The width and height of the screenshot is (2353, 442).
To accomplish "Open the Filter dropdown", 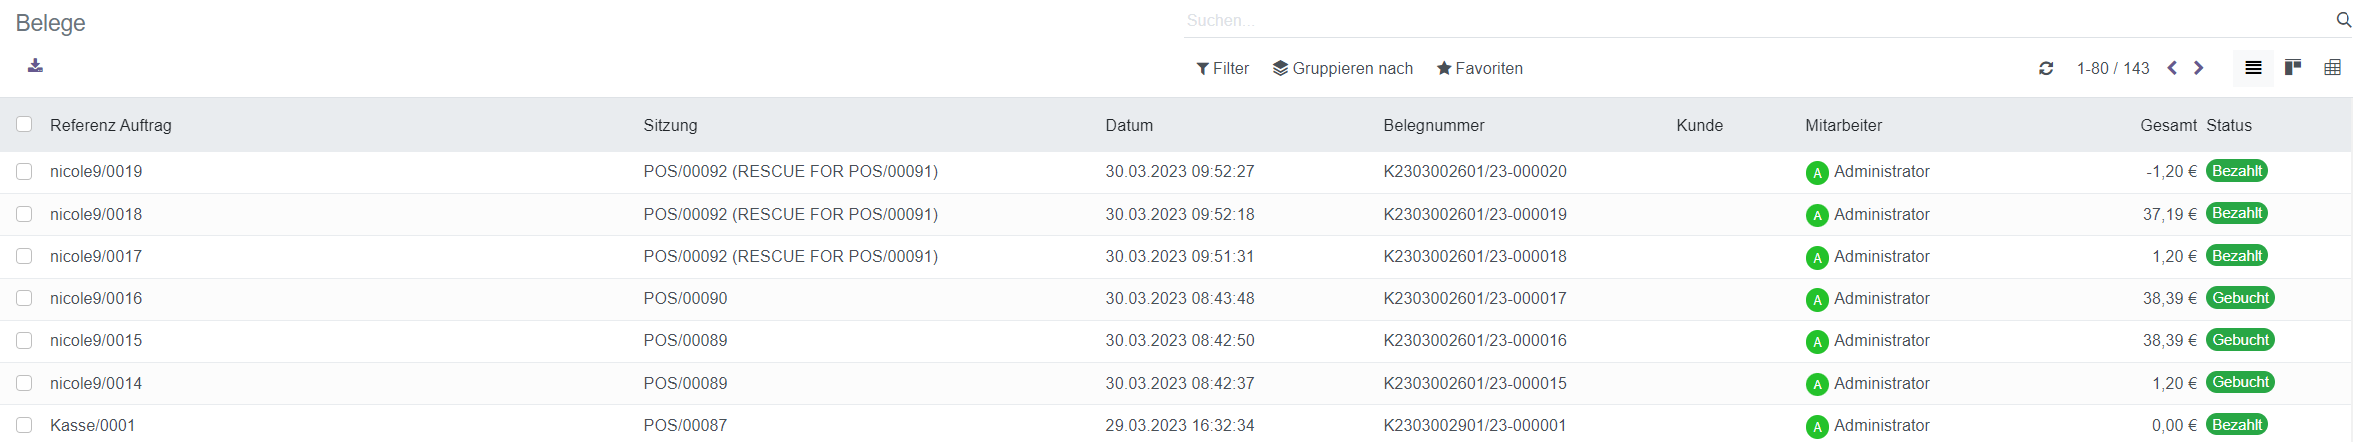I will (x=1223, y=69).
